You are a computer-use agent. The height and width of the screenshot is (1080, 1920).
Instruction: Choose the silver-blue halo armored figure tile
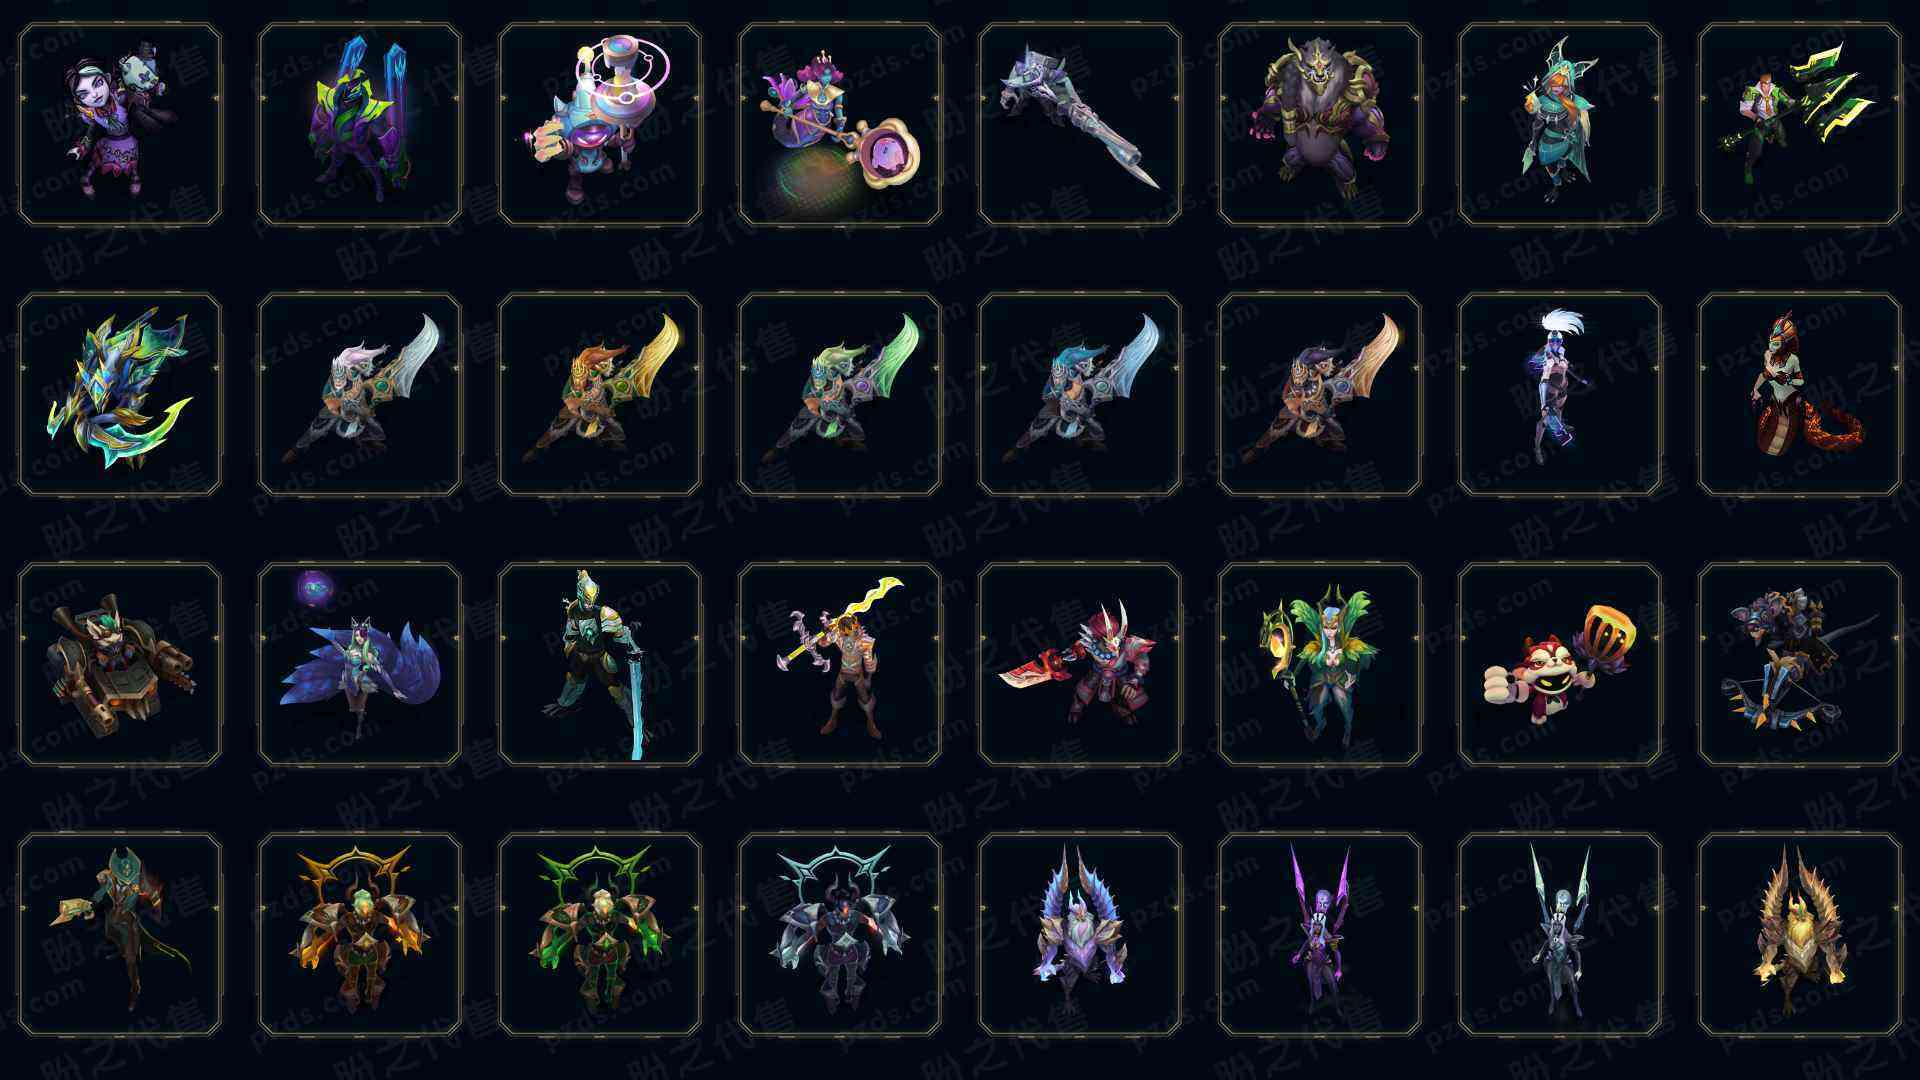[x=840, y=934]
